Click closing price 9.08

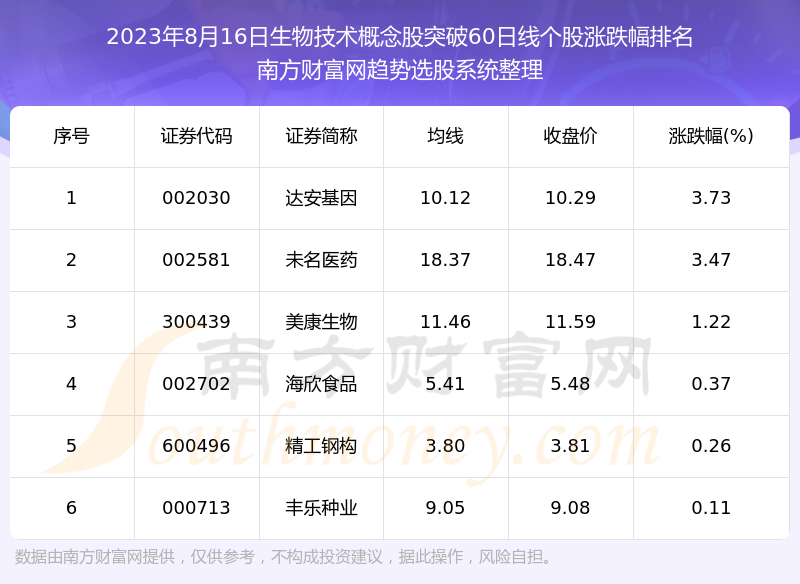click(x=570, y=508)
